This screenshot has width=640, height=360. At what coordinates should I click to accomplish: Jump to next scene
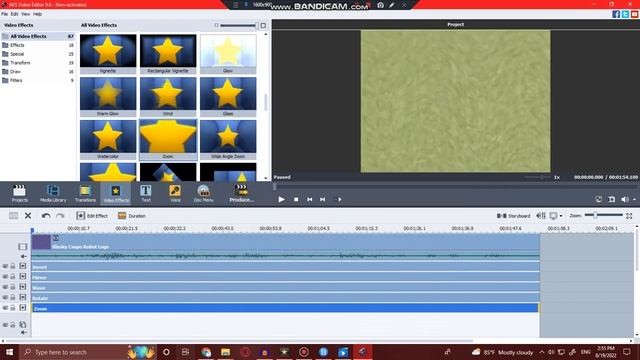pyautogui.click(x=338, y=199)
